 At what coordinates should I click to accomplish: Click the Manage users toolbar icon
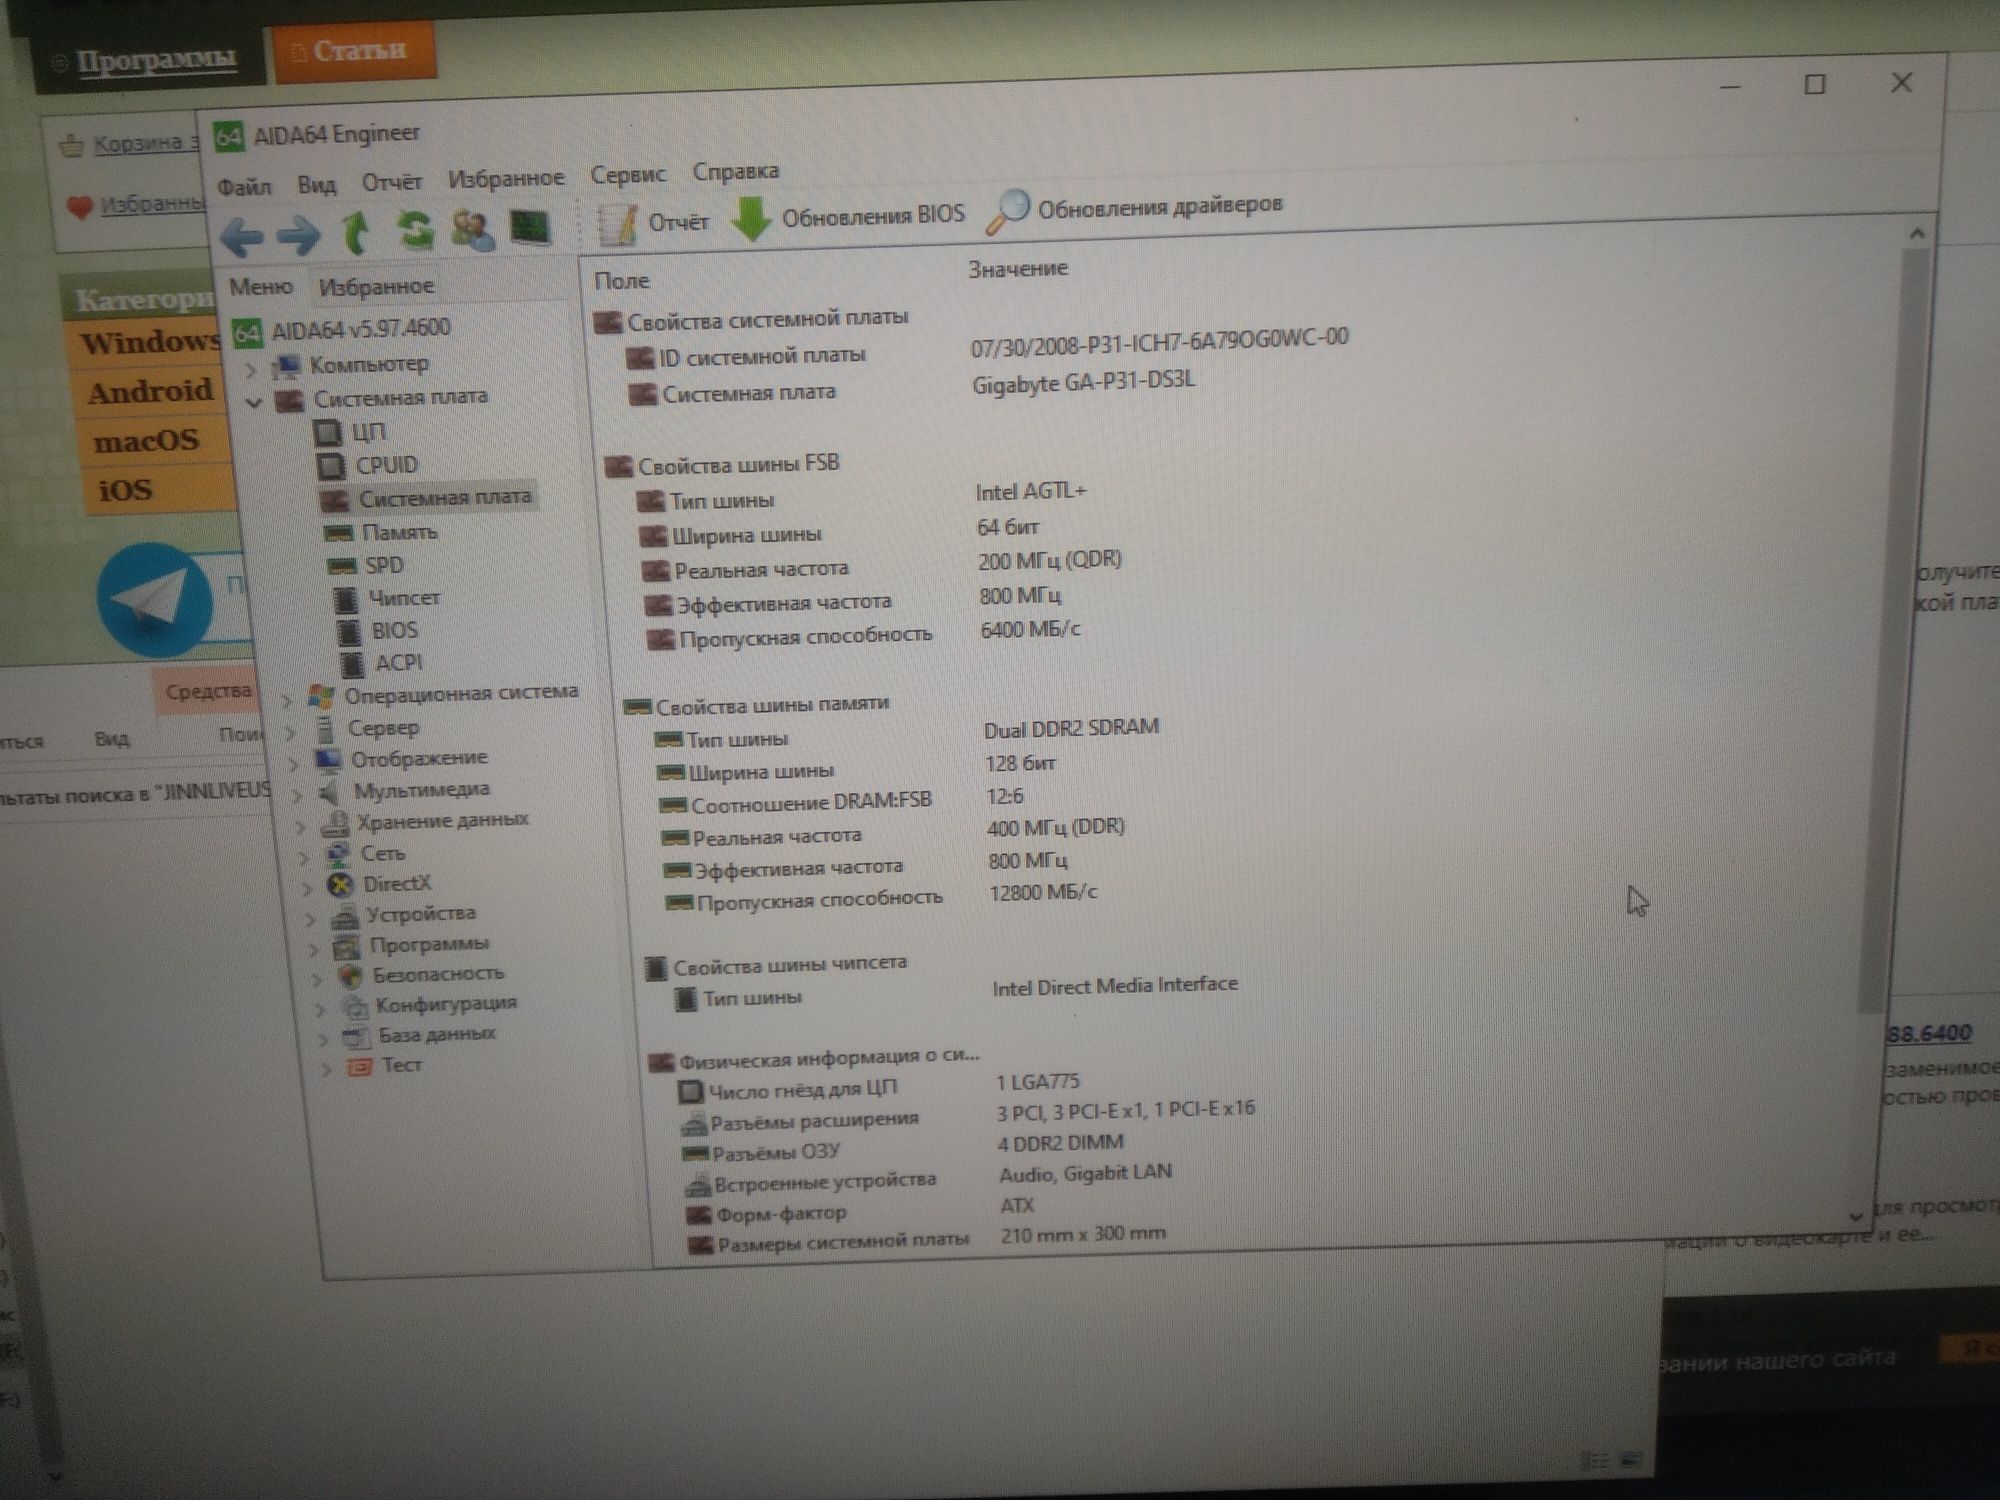click(472, 229)
